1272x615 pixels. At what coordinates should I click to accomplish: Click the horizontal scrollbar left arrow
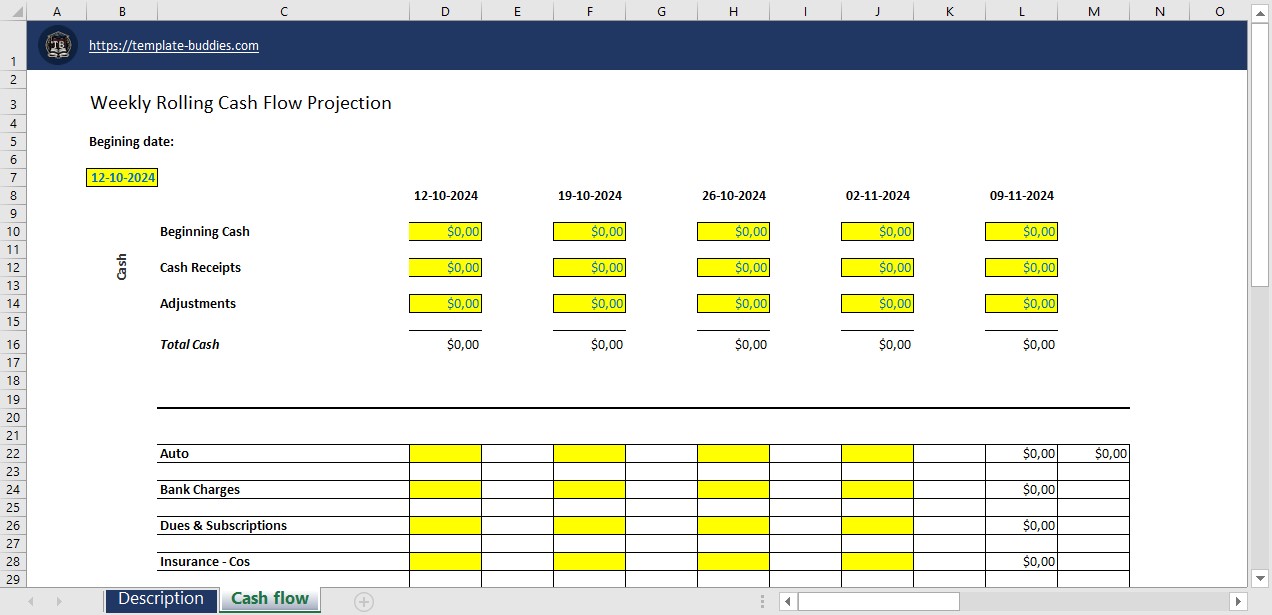click(x=789, y=601)
